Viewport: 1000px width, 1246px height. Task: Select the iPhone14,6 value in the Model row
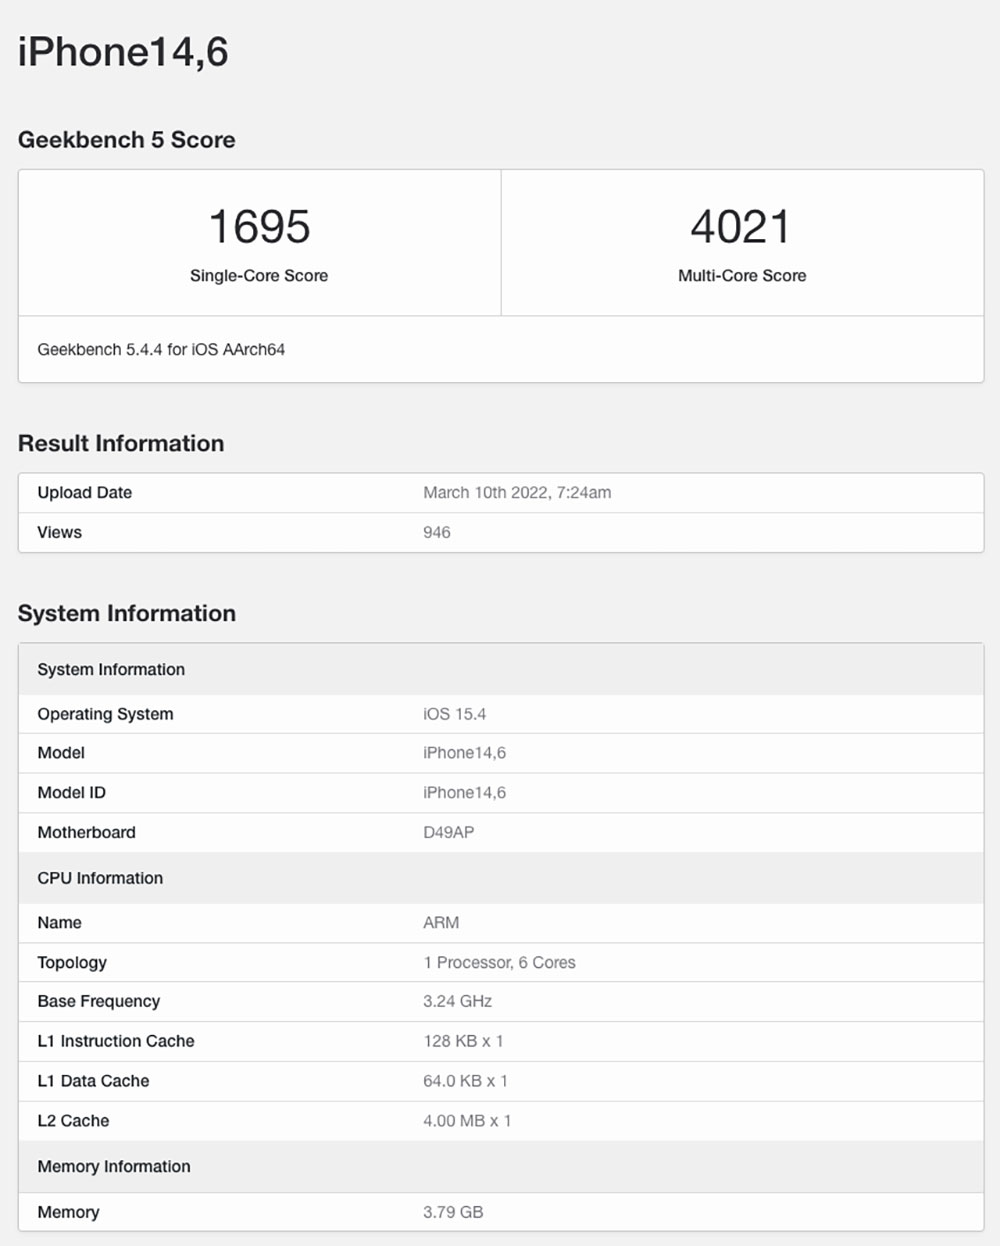465,753
